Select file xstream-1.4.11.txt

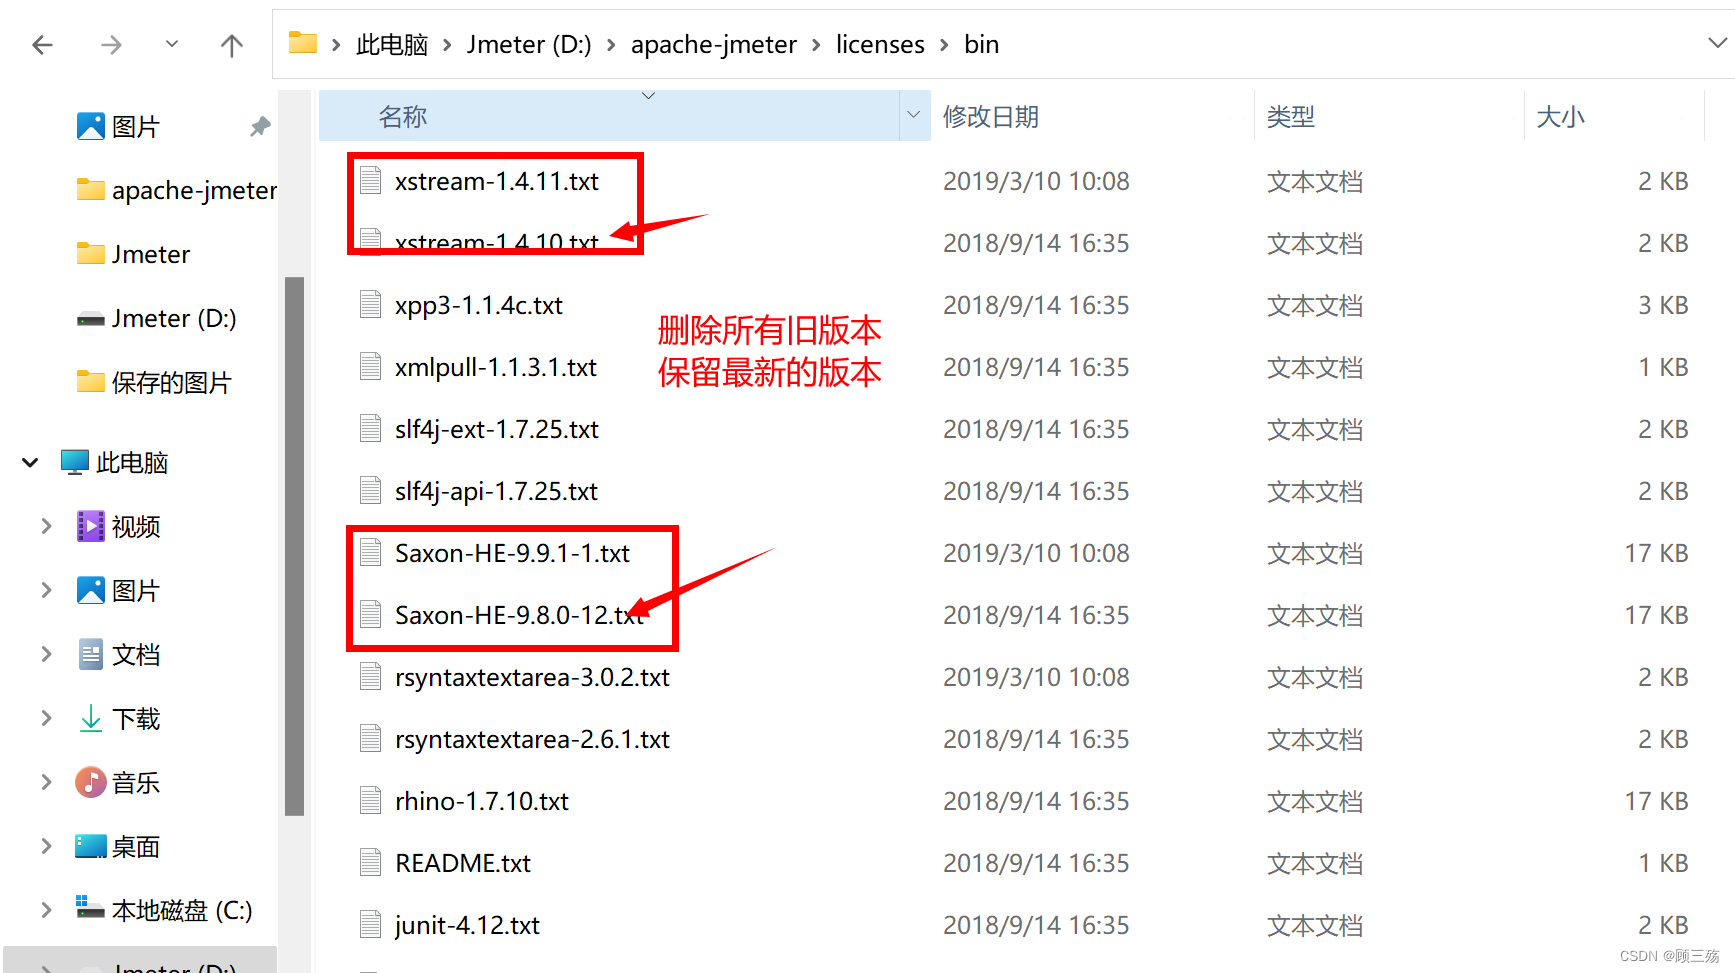pyautogui.click(x=497, y=181)
